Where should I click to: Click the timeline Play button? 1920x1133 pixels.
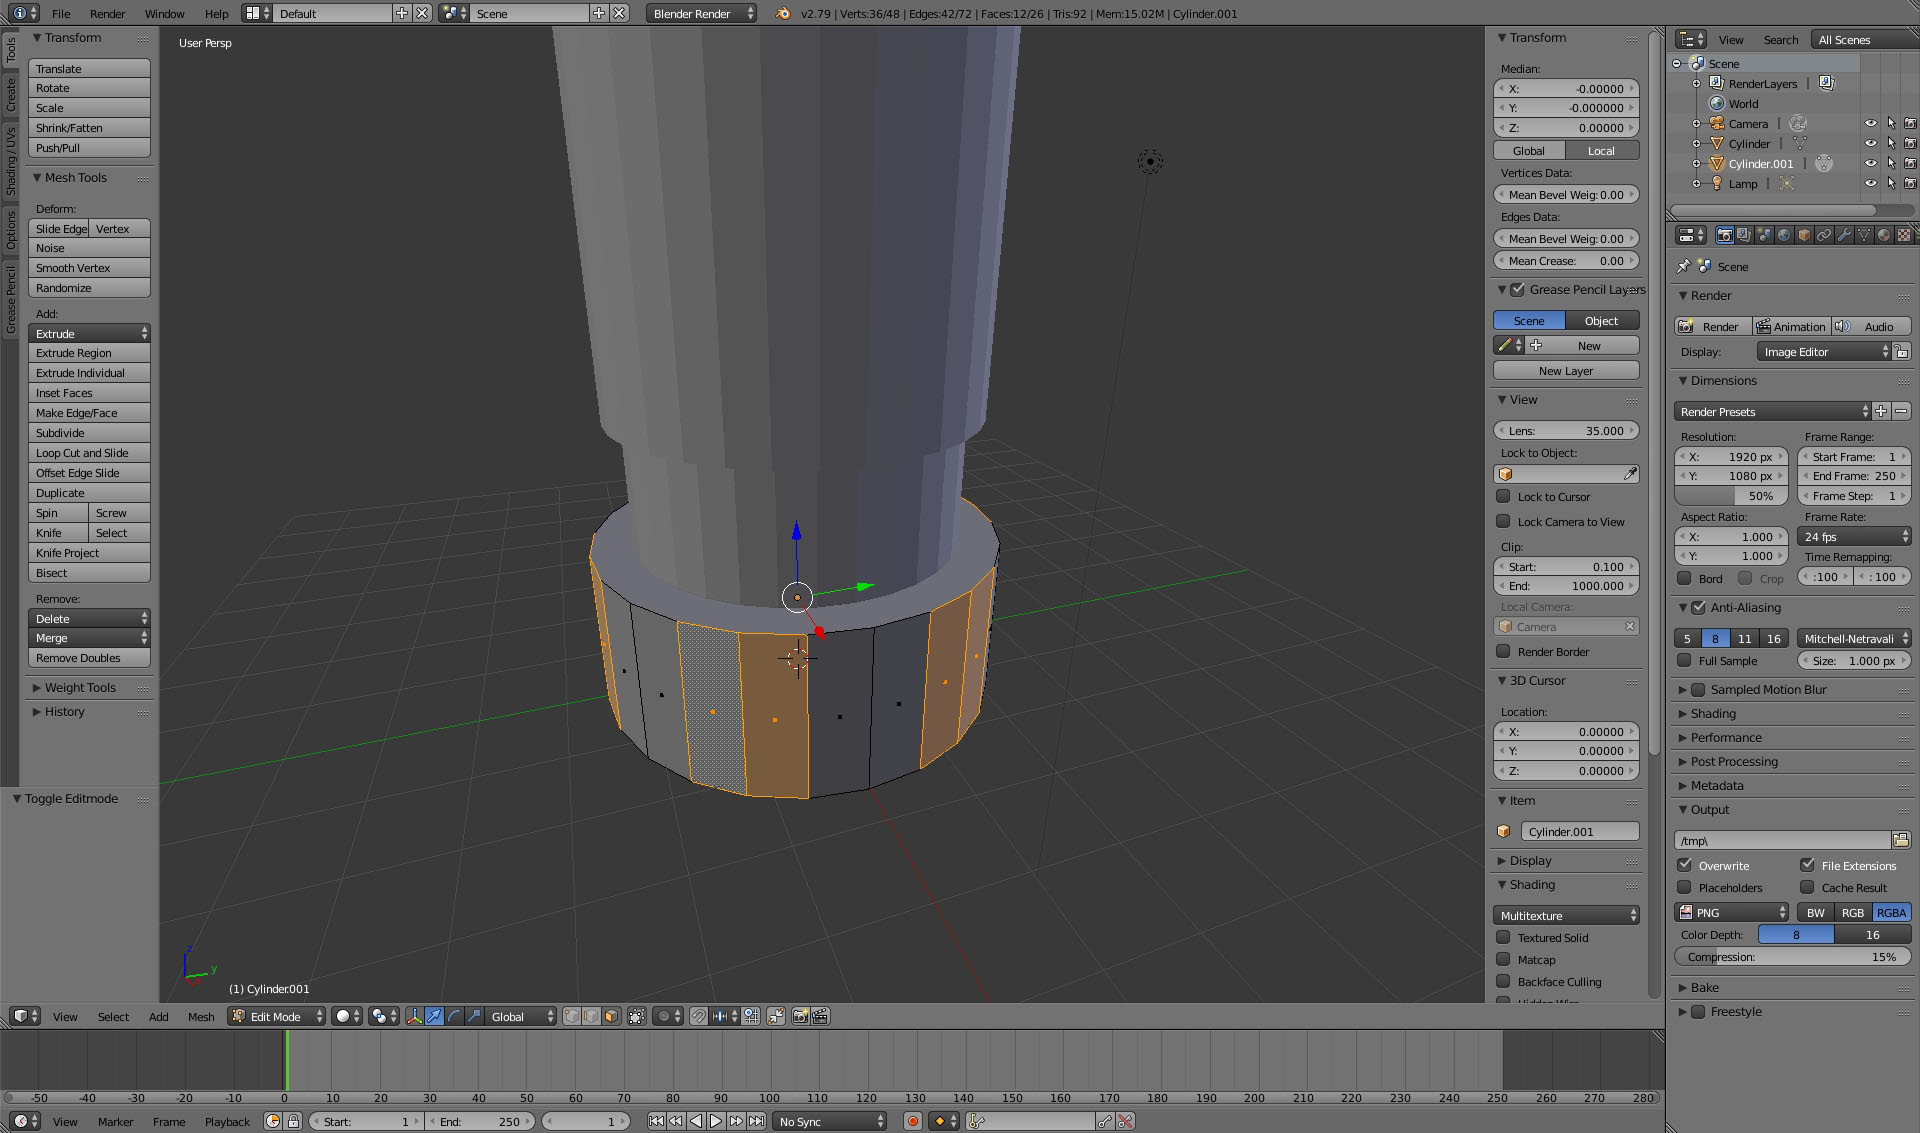click(x=716, y=1121)
